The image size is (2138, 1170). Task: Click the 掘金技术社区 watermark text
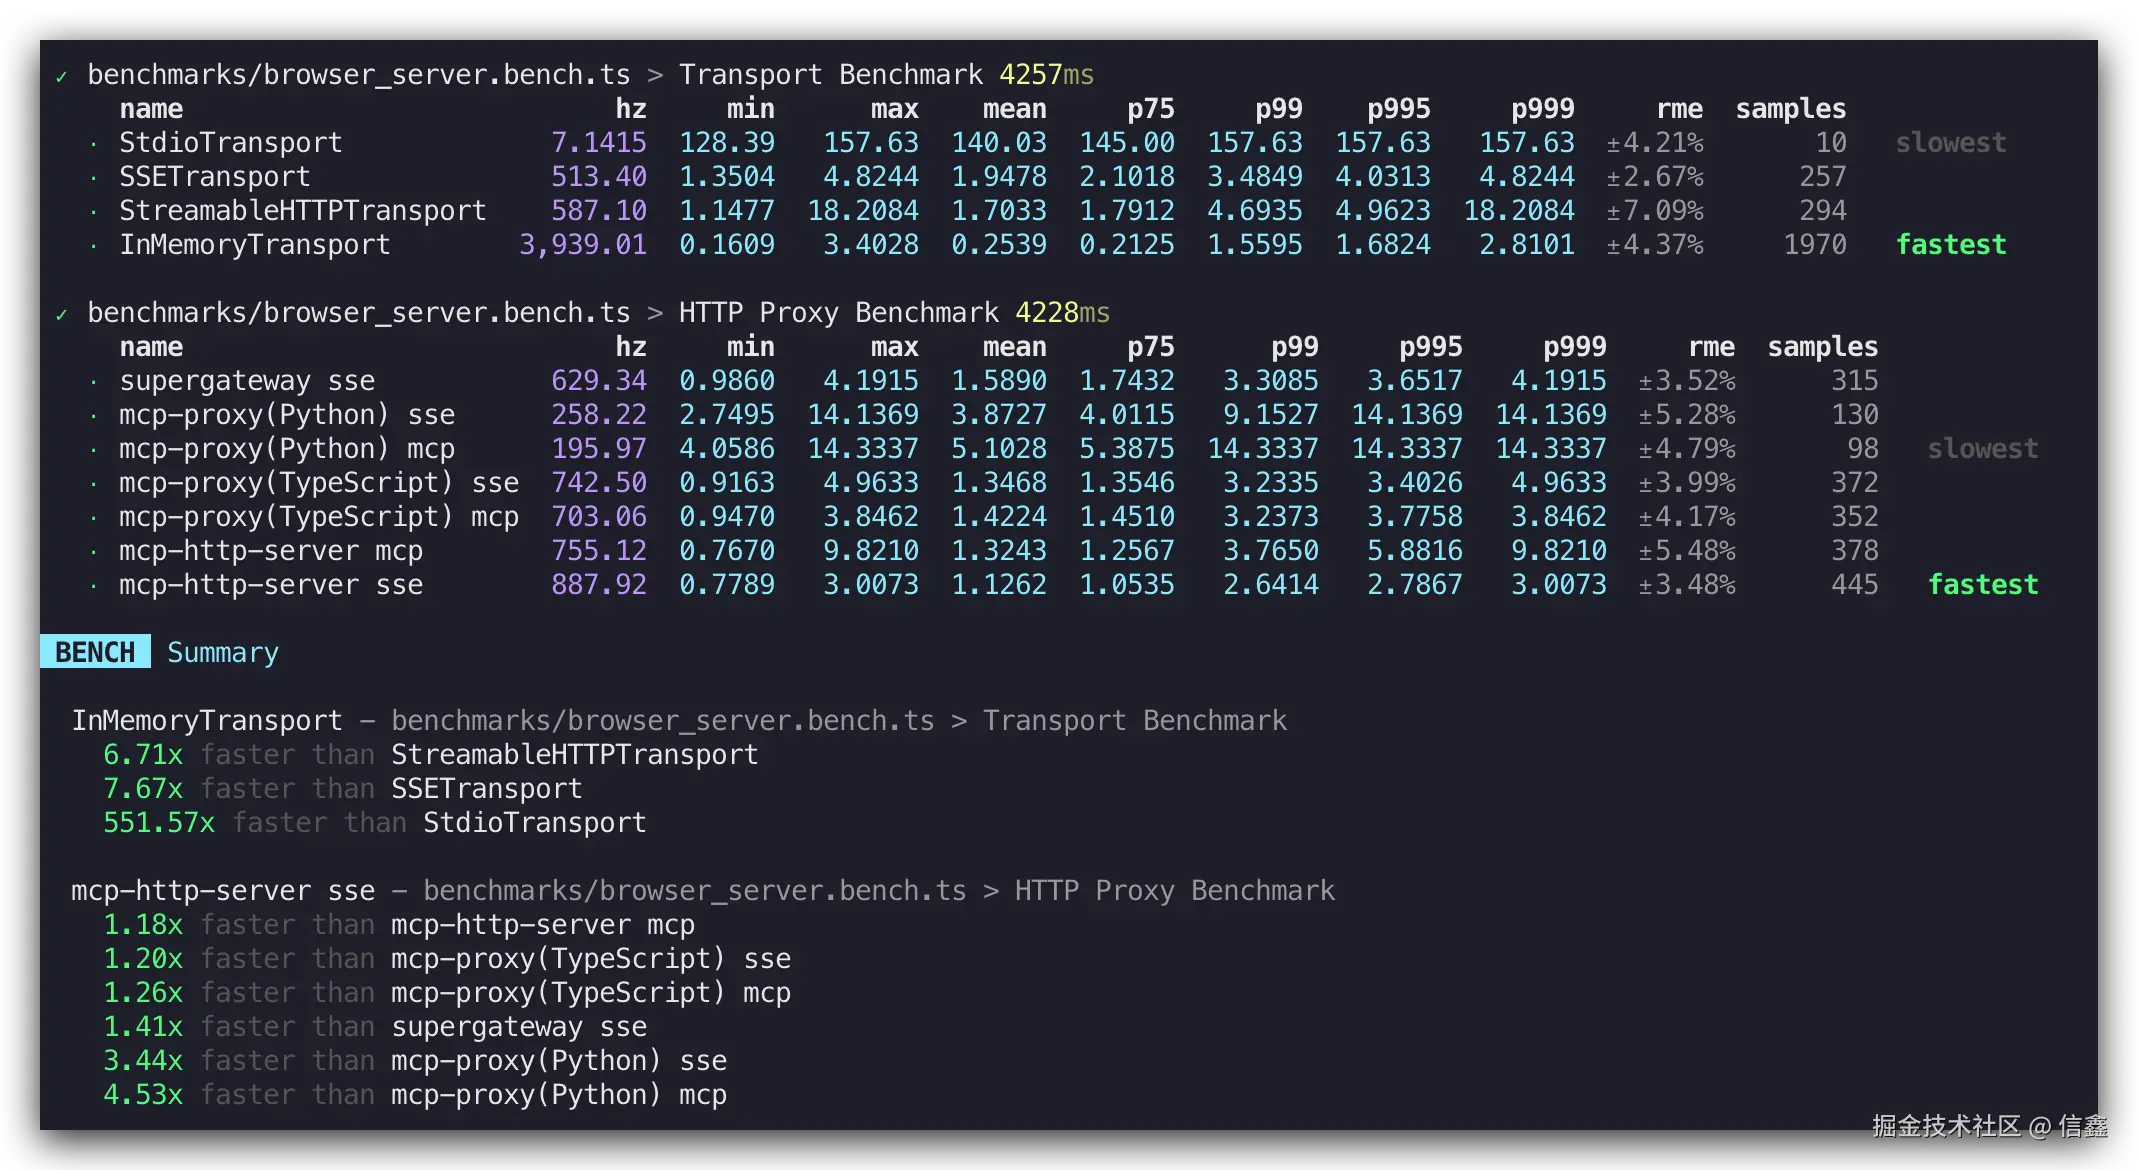click(1945, 1126)
